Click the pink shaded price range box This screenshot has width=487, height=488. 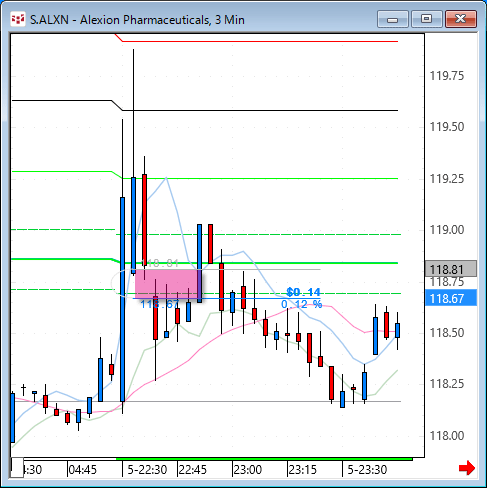[168, 284]
